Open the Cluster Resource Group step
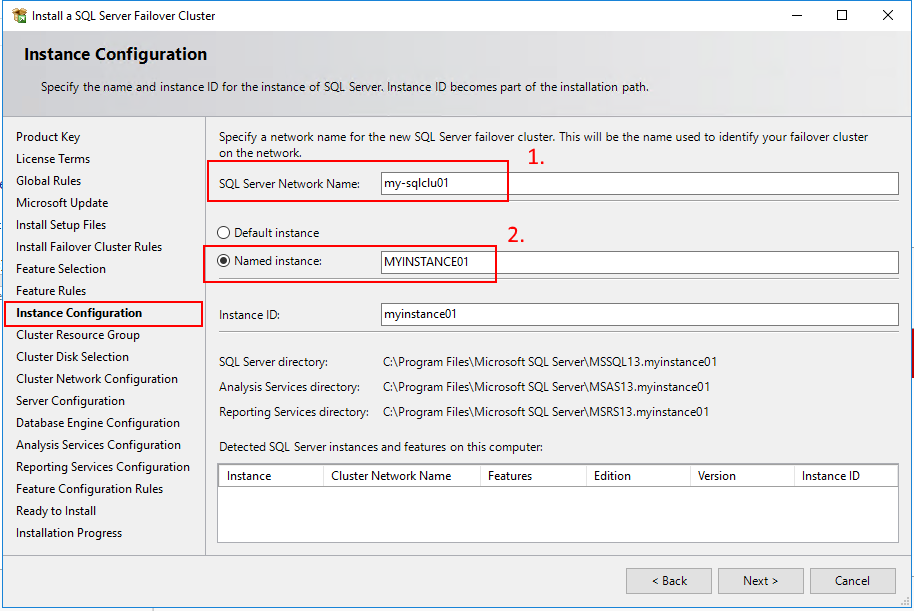Viewport: 914px width, 611px height. (x=78, y=335)
